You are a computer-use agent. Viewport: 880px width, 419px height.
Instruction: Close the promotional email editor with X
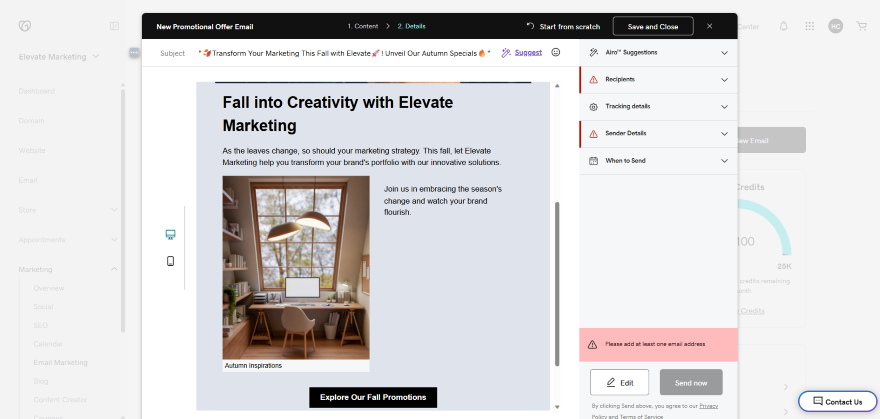(709, 26)
